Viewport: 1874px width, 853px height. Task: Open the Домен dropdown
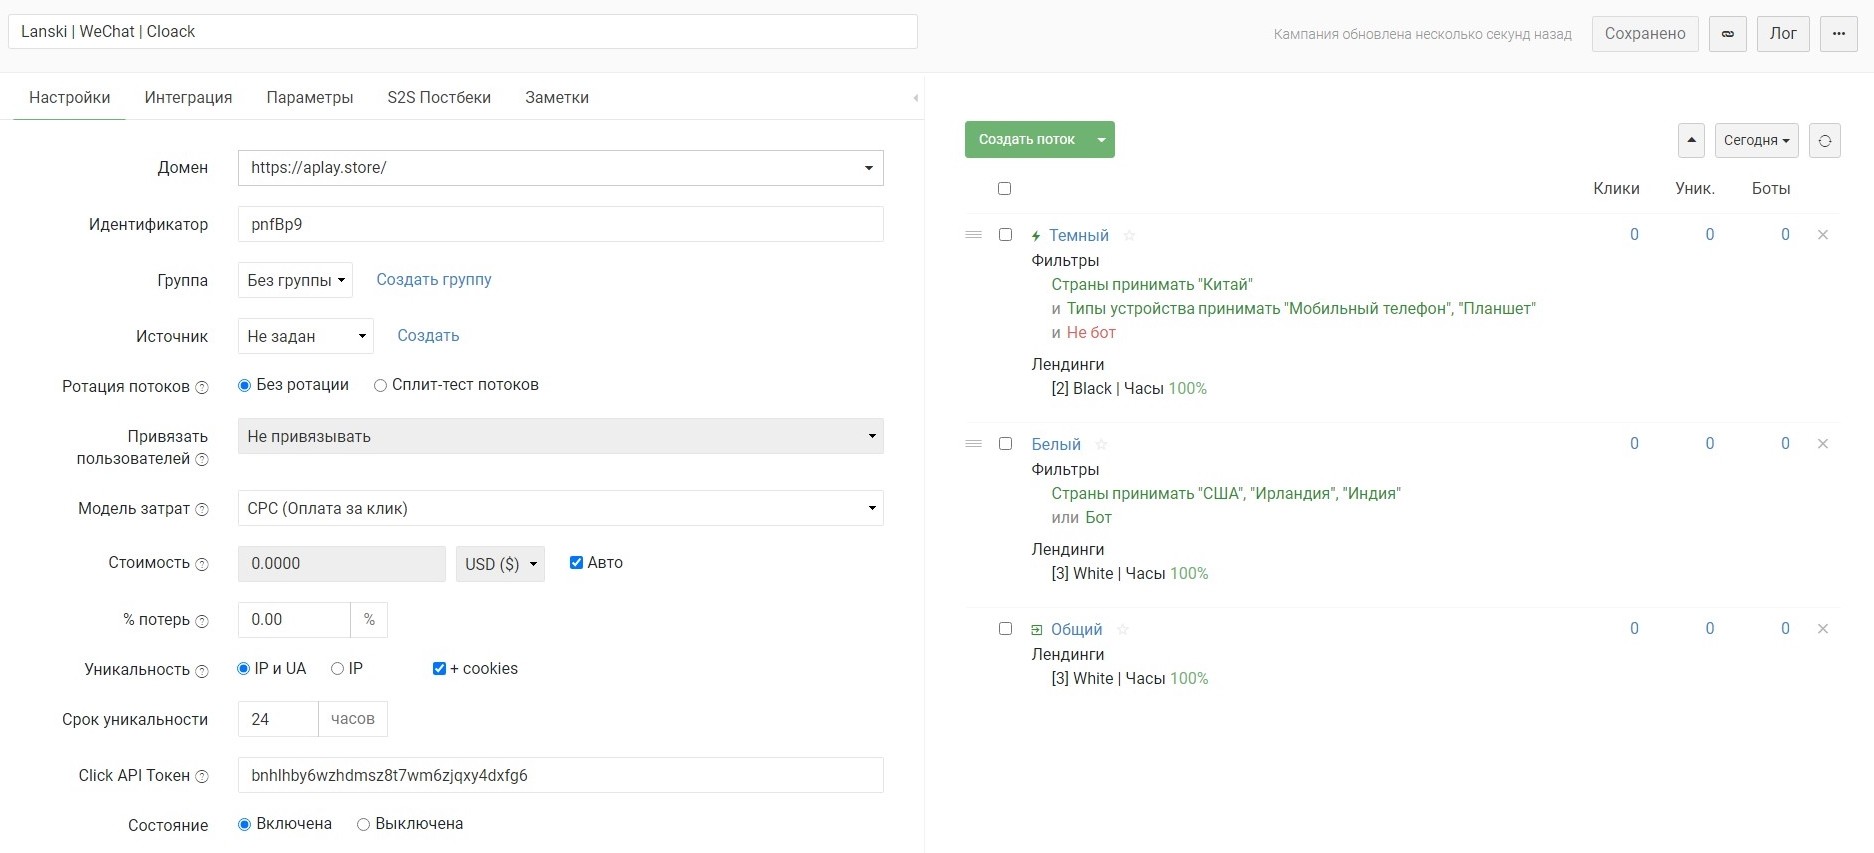(561, 168)
